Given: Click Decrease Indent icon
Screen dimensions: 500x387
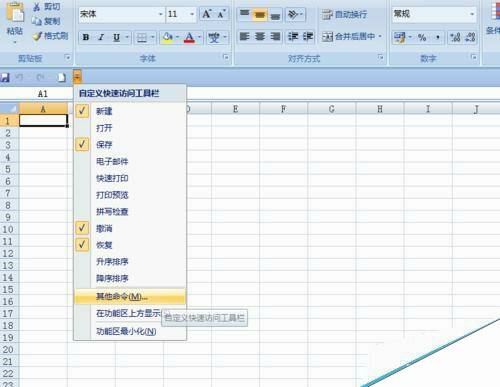Looking at the screenshot, I should point(293,37).
